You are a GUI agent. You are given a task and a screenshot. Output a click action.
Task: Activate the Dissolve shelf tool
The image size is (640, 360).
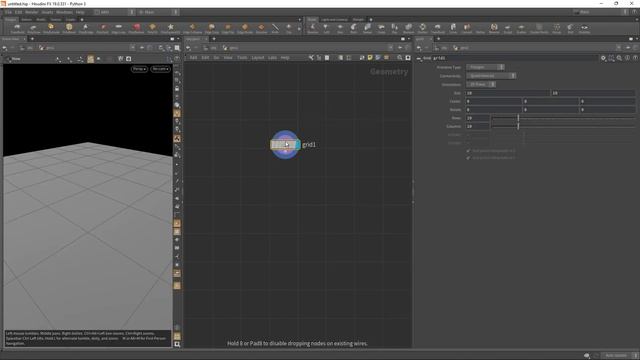261,28
